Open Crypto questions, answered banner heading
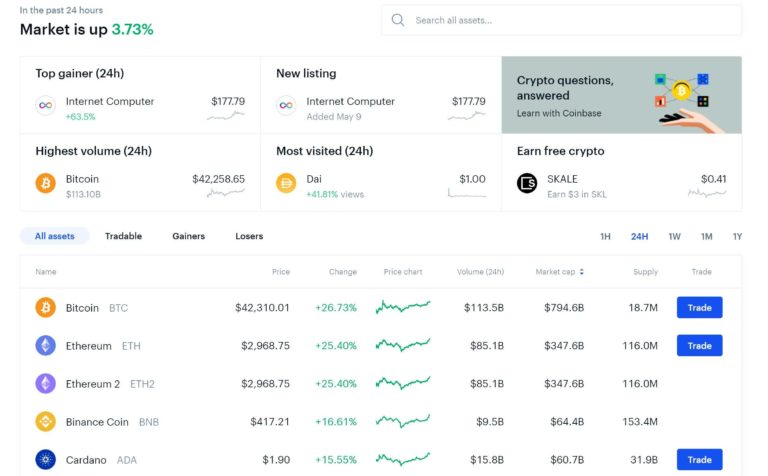768x476 pixels. (565, 88)
